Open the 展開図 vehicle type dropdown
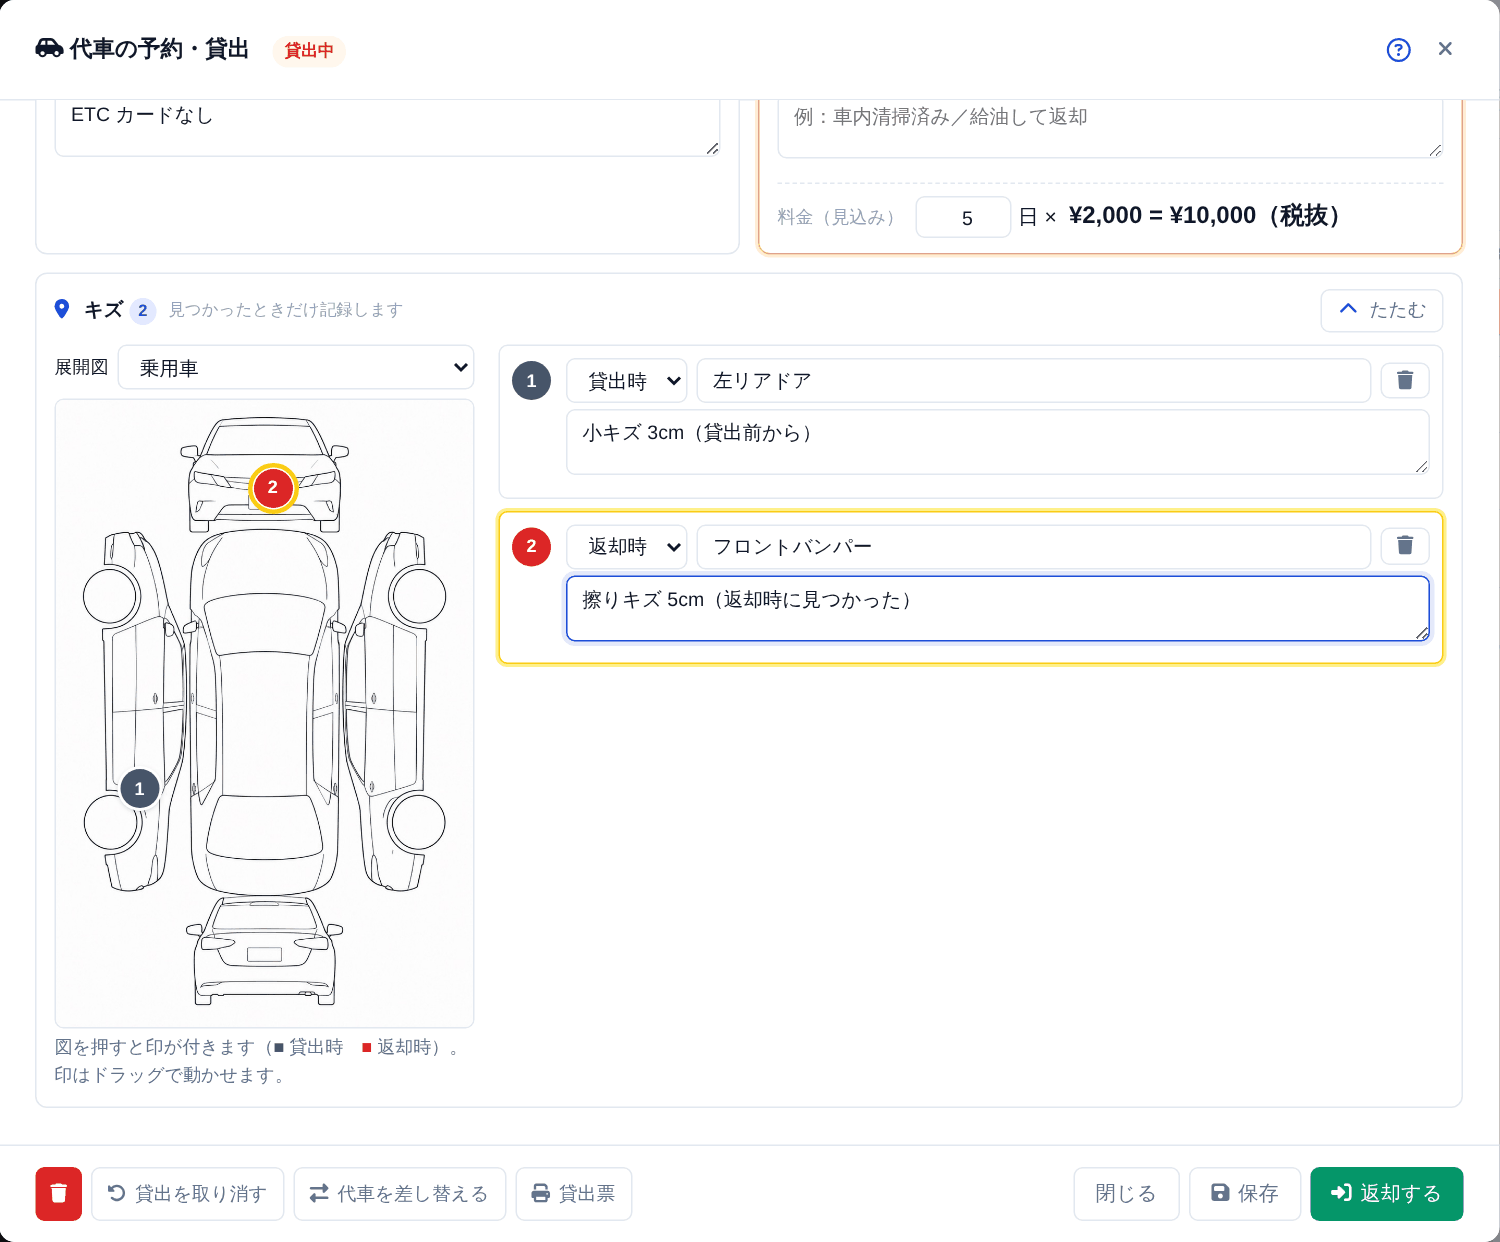This screenshot has width=1500, height=1242. 296,368
